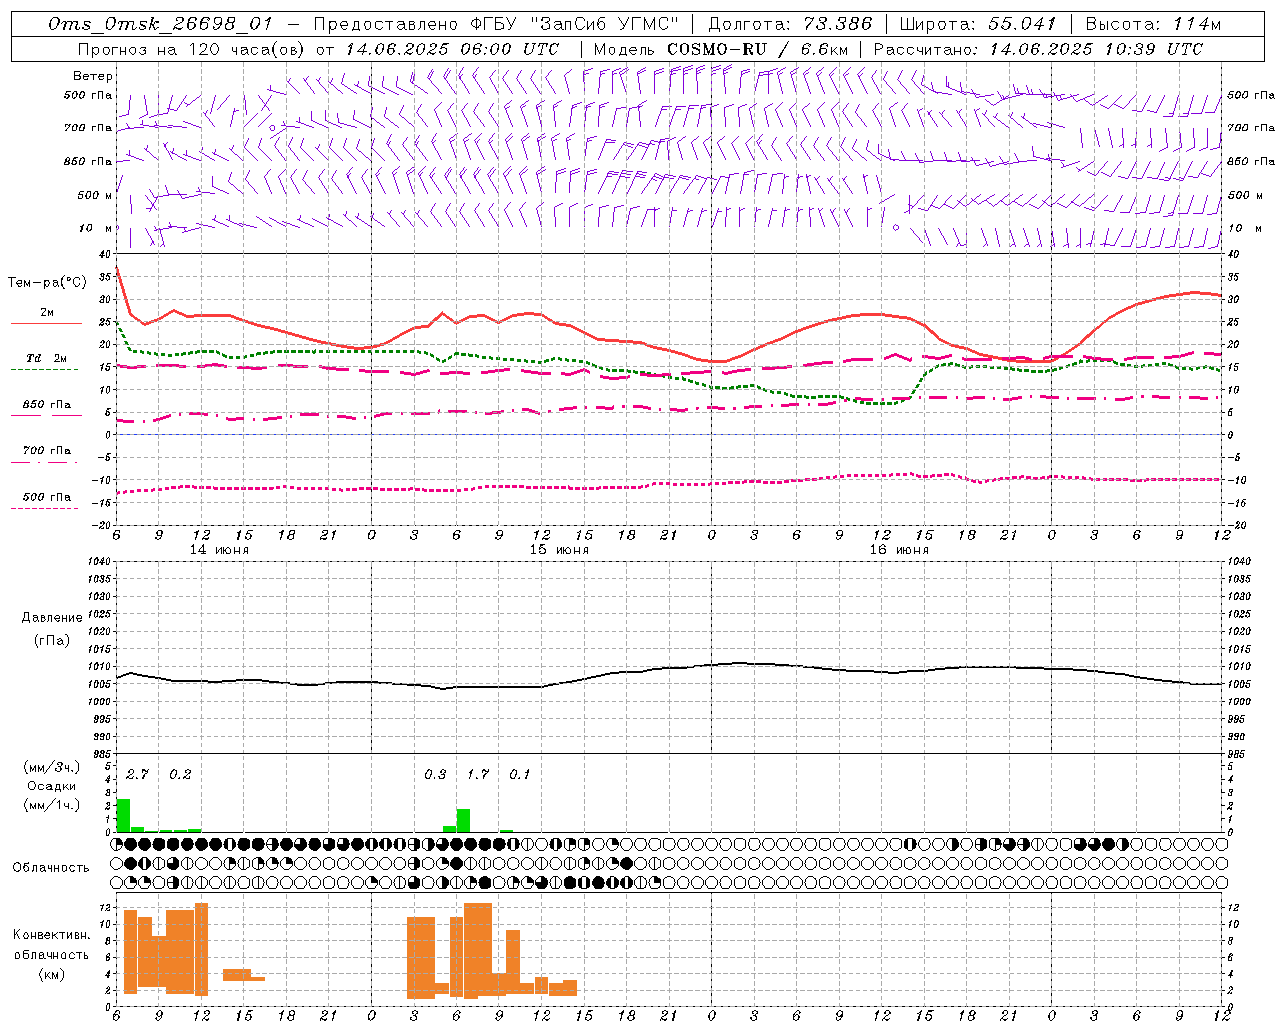The image size is (1280, 1024).
Task: Click the Ветер panel label
Action: (93, 76)
